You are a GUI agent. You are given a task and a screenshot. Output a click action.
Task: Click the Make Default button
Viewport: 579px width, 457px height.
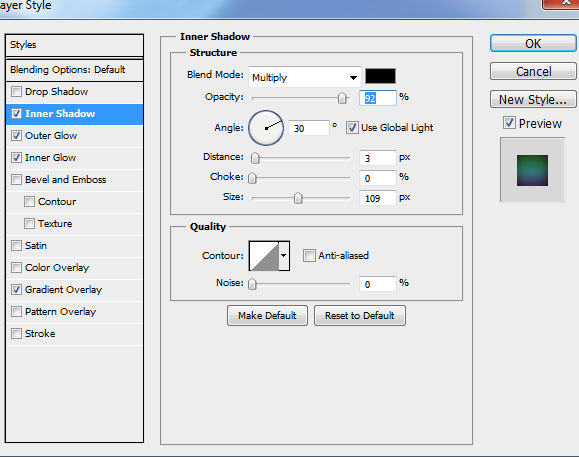pyautogui.click(x=267, y=316)
